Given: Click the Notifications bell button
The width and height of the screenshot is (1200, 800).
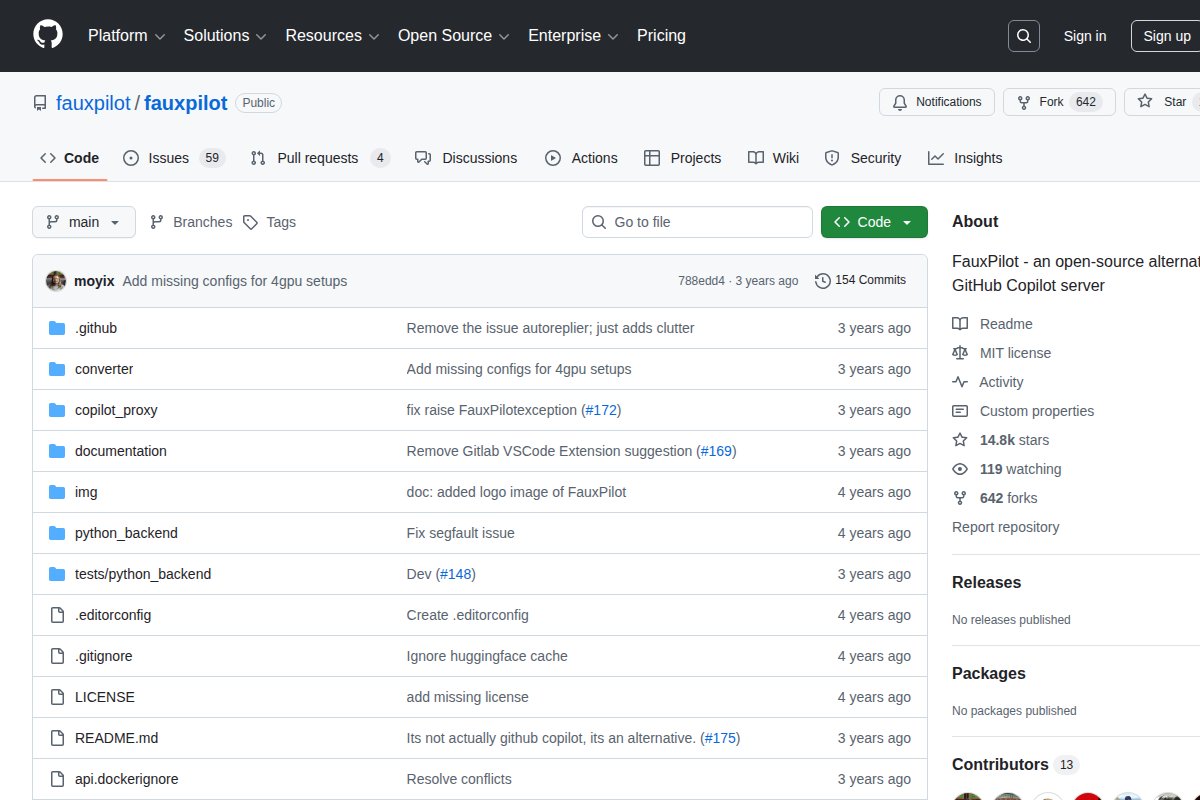Looking at the screenshot, I should click(937, 102).
